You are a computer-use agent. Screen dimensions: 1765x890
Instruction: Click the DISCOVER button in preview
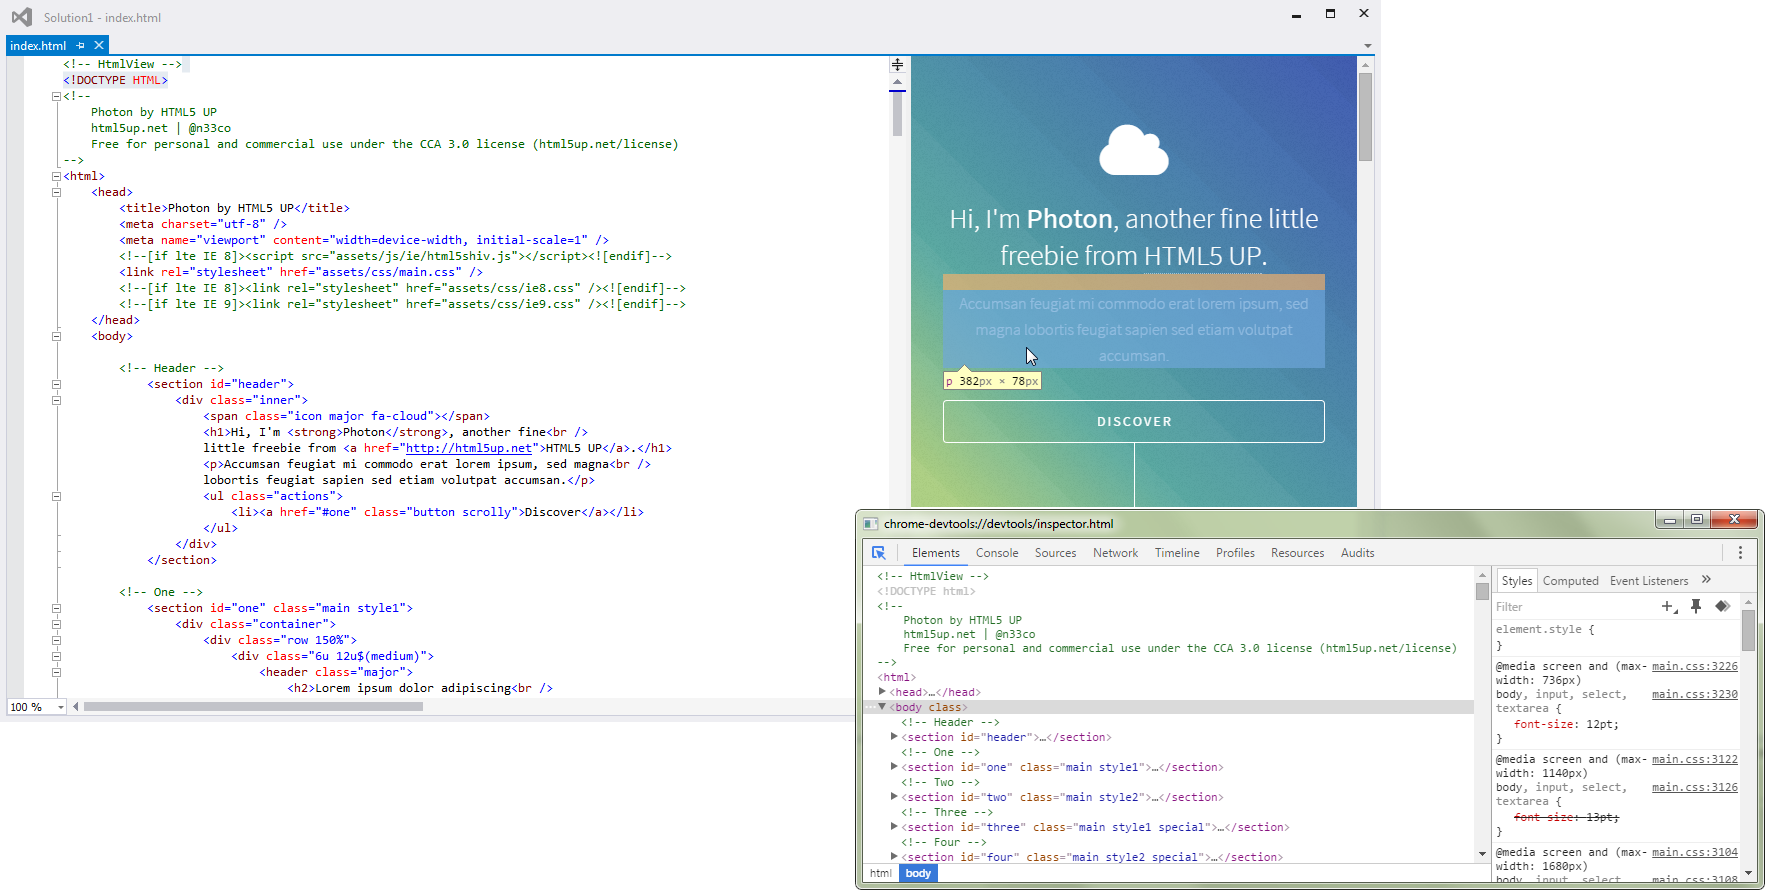[x=1133, y=421]
